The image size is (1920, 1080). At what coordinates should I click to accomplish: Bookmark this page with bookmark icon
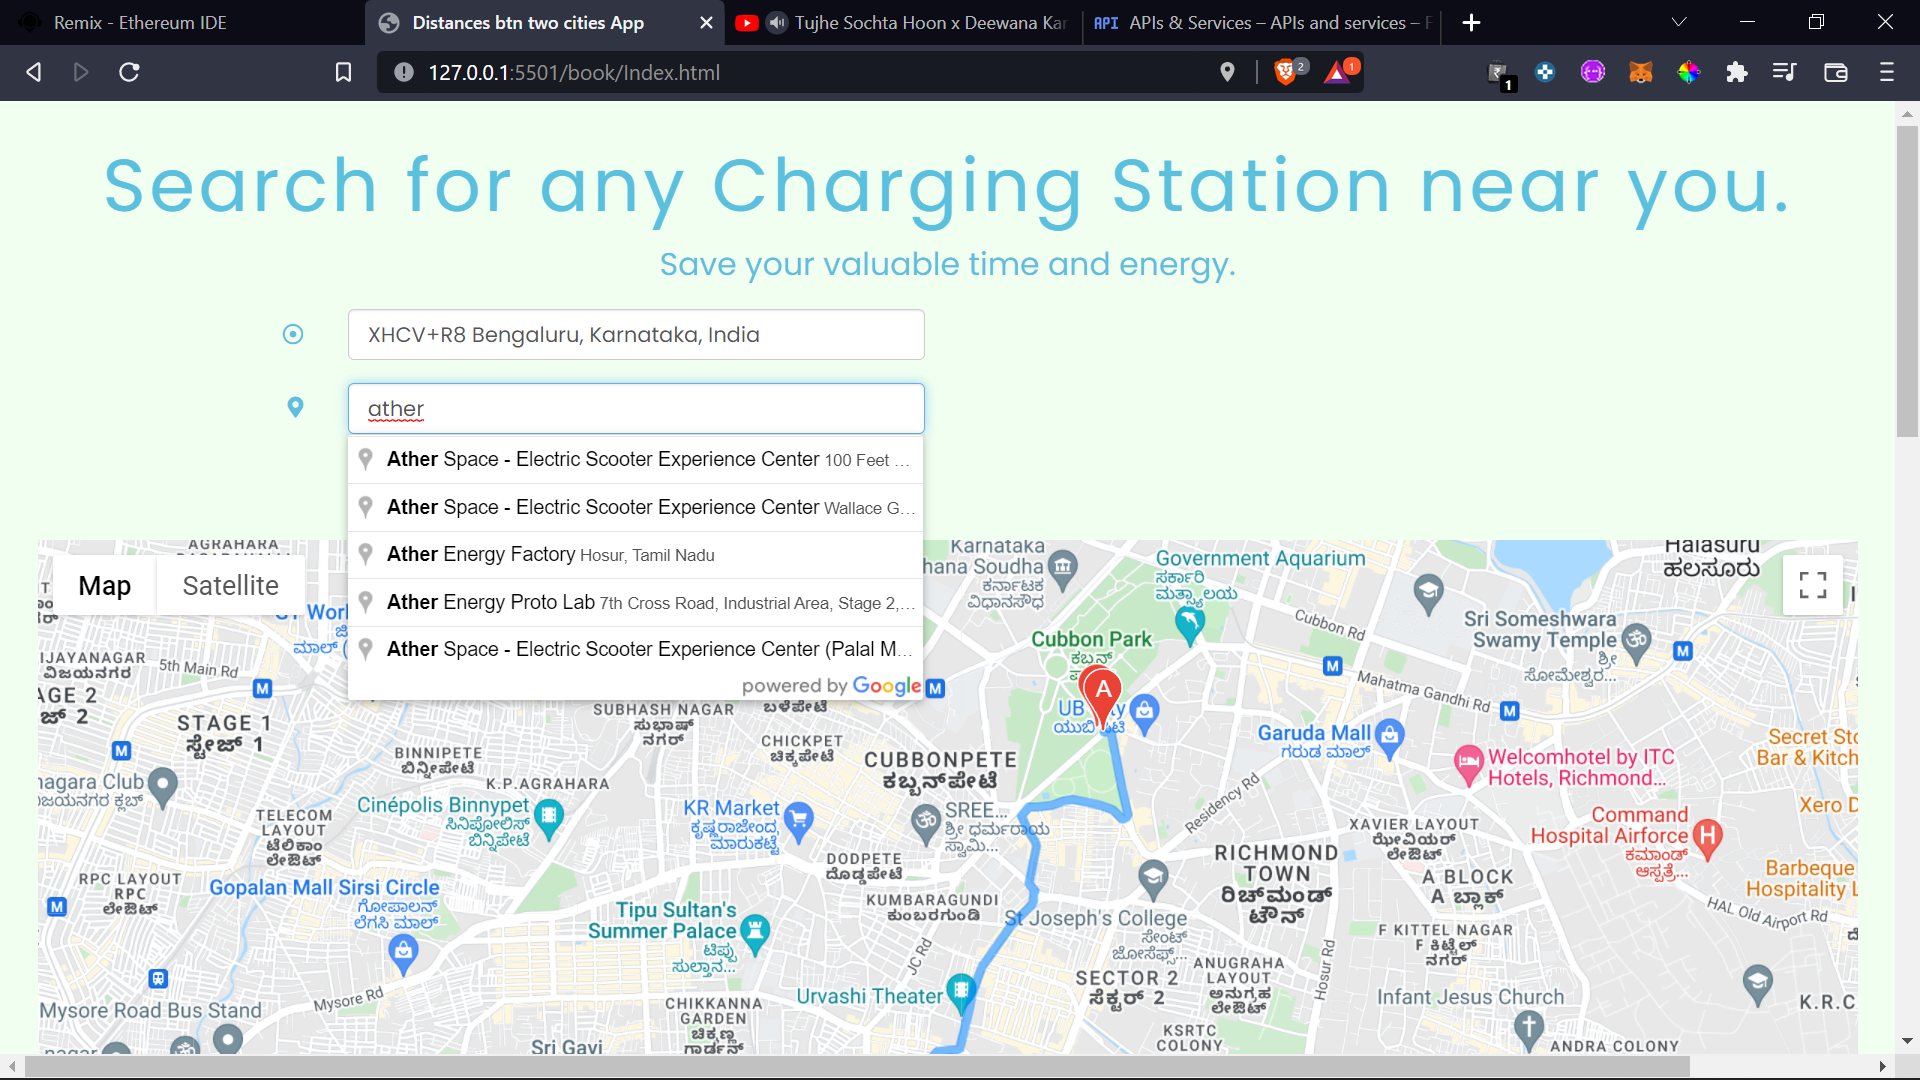[343, 72]
